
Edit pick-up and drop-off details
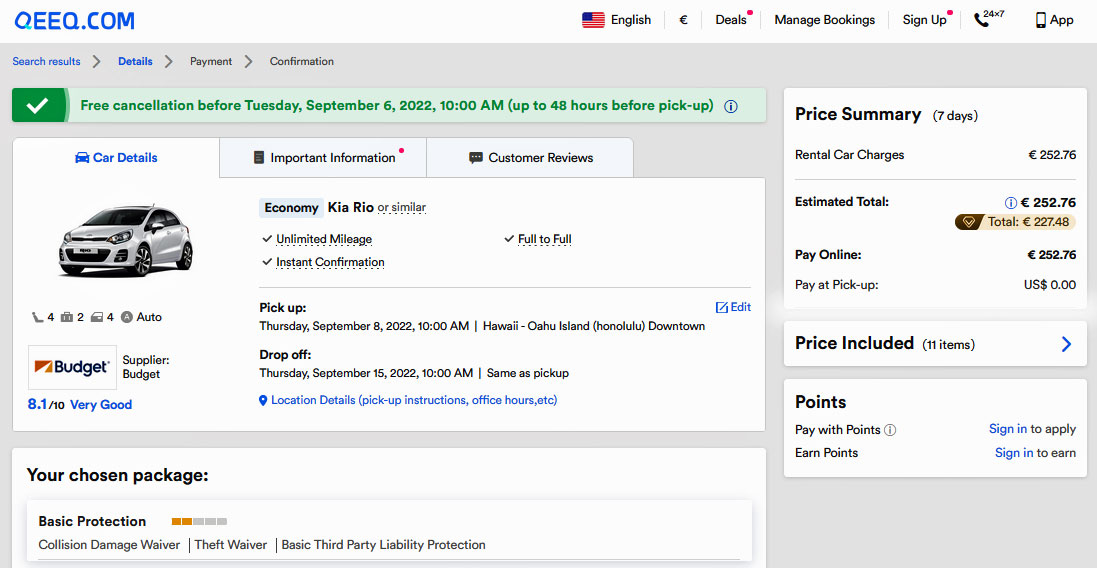tap(732, 307)
